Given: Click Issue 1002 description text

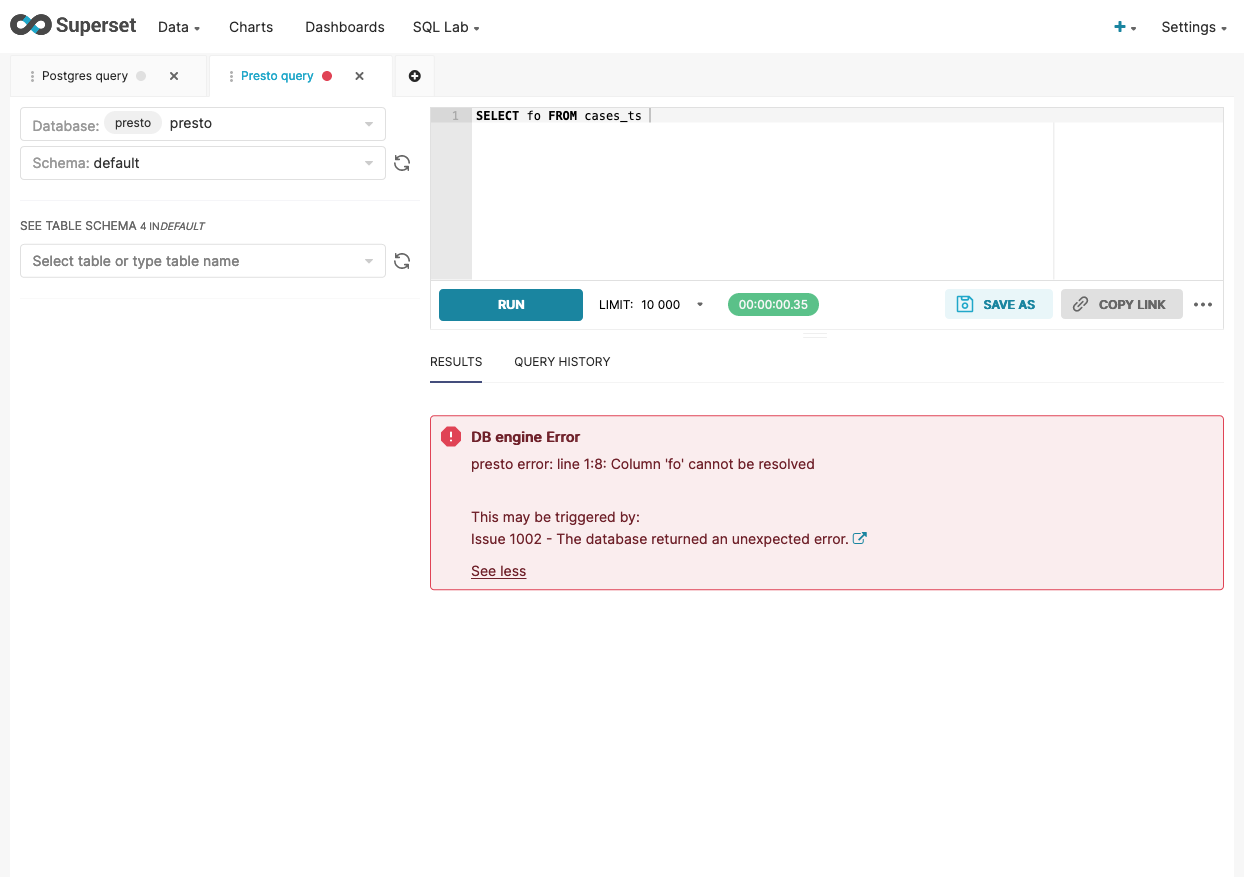Looking at the screenshot, I should click(x=660, y=539).
